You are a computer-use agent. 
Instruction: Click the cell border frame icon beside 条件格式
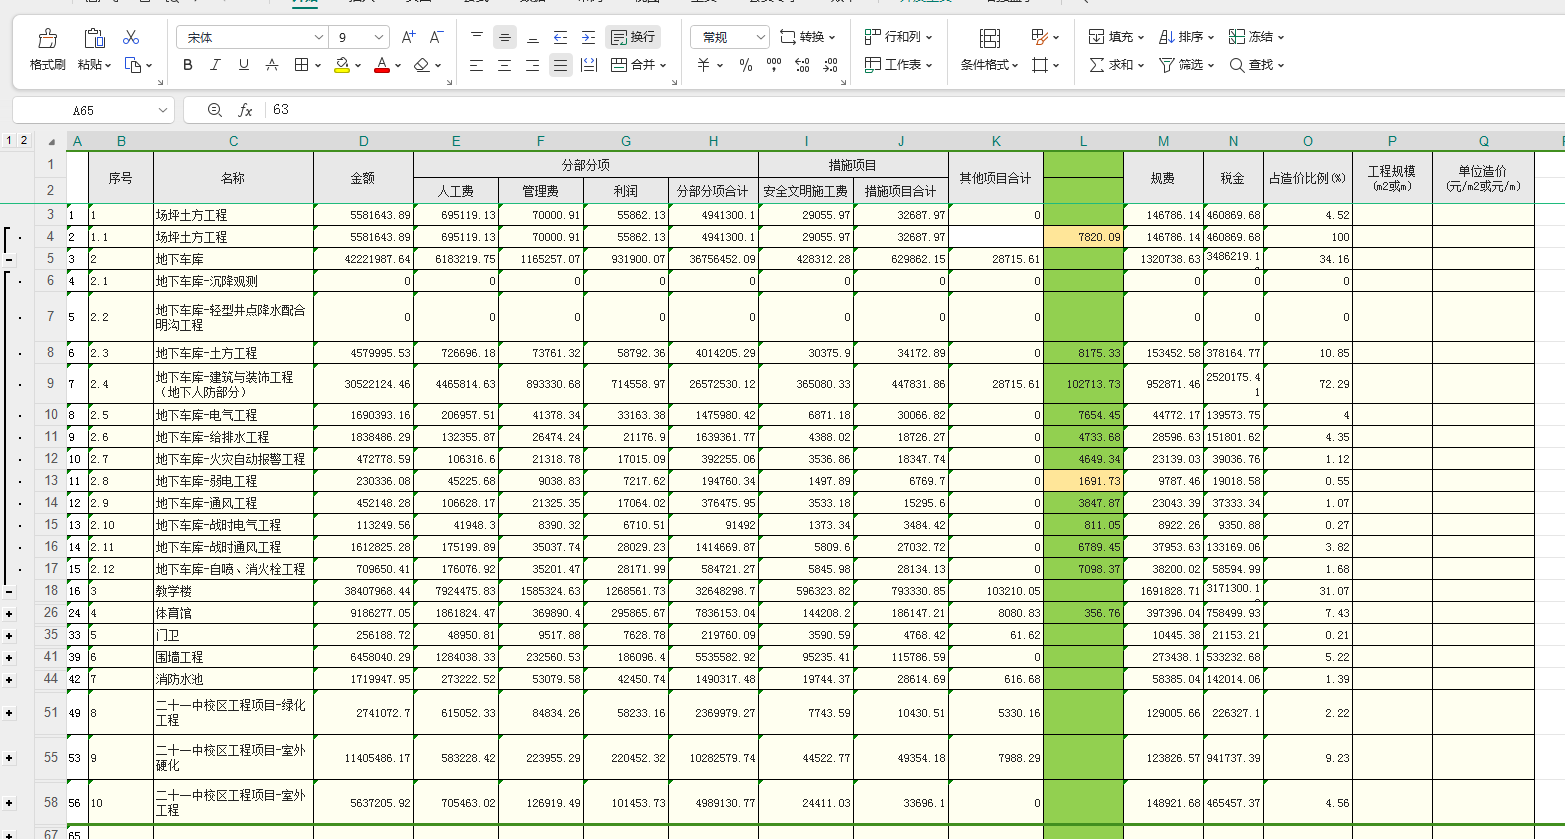(x=1040, y=65)
